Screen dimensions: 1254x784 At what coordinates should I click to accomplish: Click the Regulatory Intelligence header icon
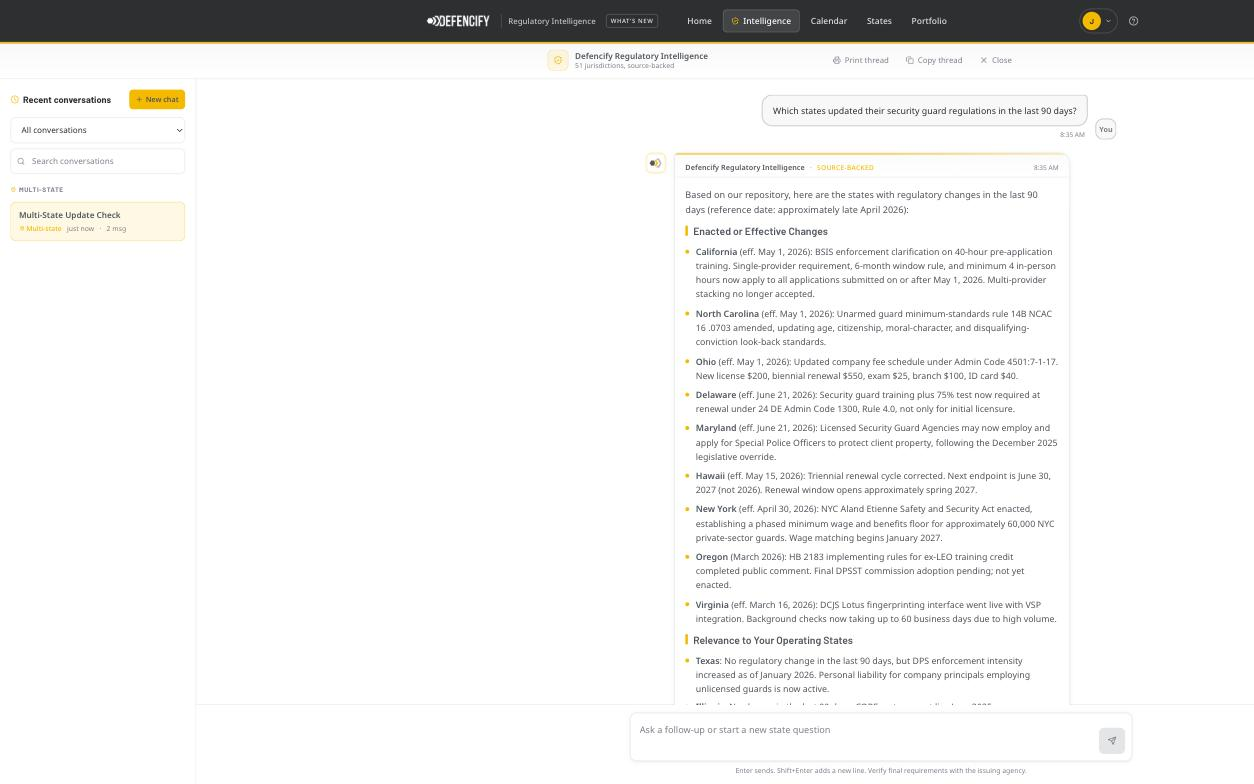558,60
